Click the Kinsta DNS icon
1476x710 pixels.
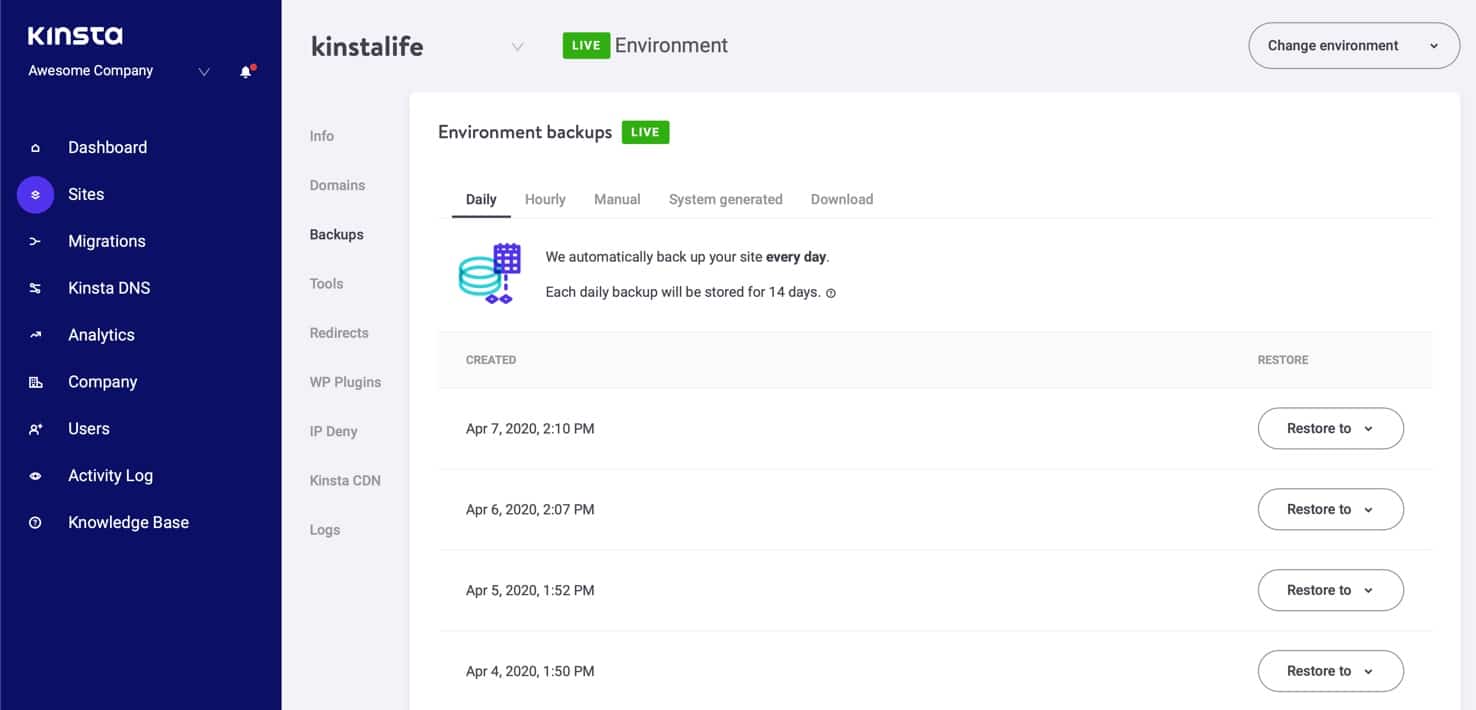[x=36, y=289]
